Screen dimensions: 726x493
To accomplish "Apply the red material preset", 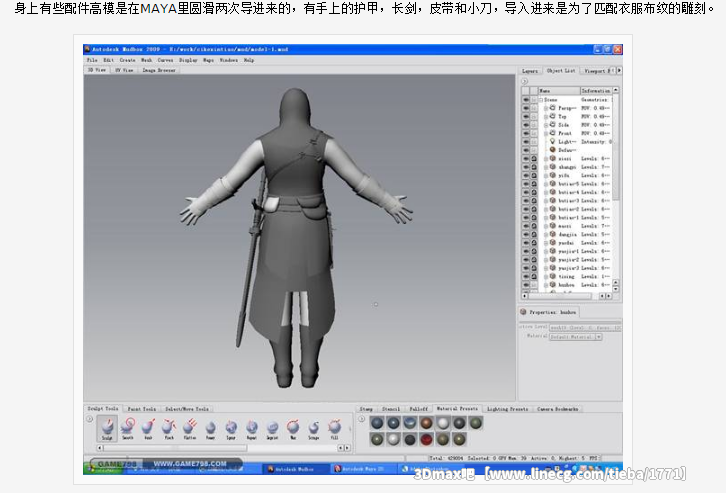I will (426, 439).
